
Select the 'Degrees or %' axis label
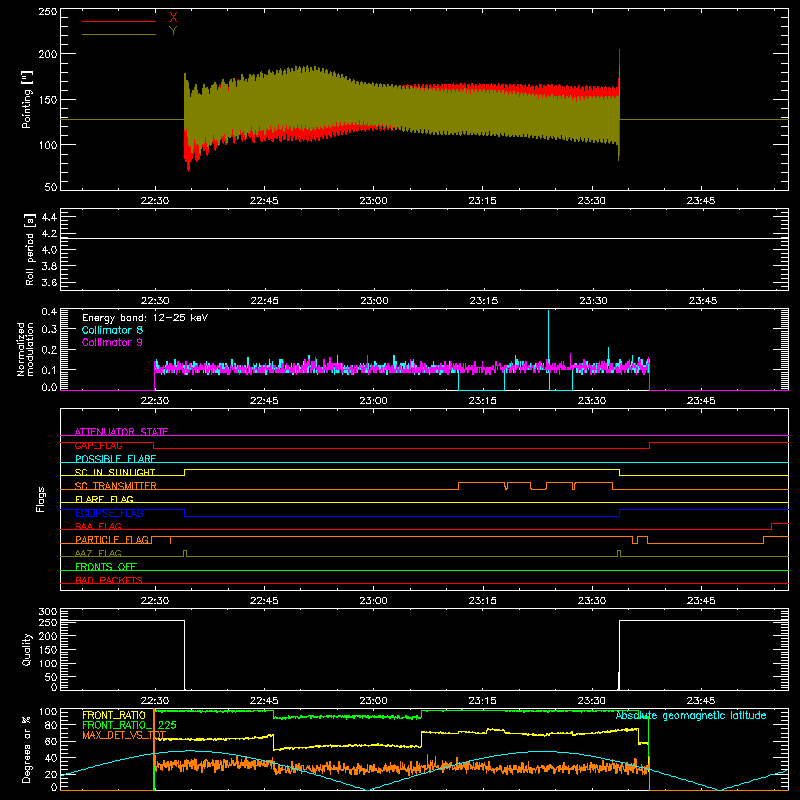(x=27, y=749)
